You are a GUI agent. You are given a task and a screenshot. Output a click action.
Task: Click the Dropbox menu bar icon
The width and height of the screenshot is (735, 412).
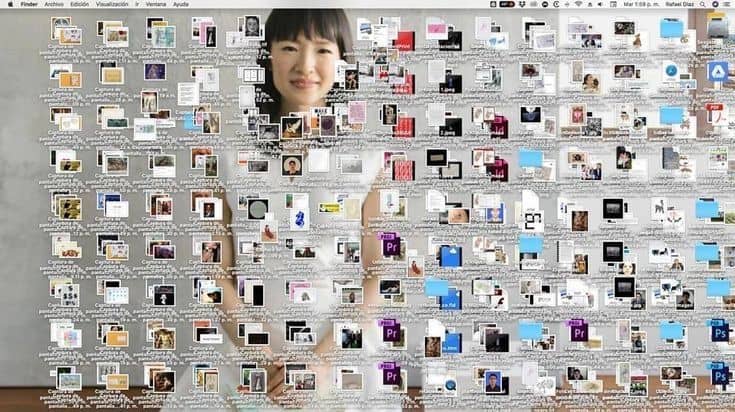(521, 4)
